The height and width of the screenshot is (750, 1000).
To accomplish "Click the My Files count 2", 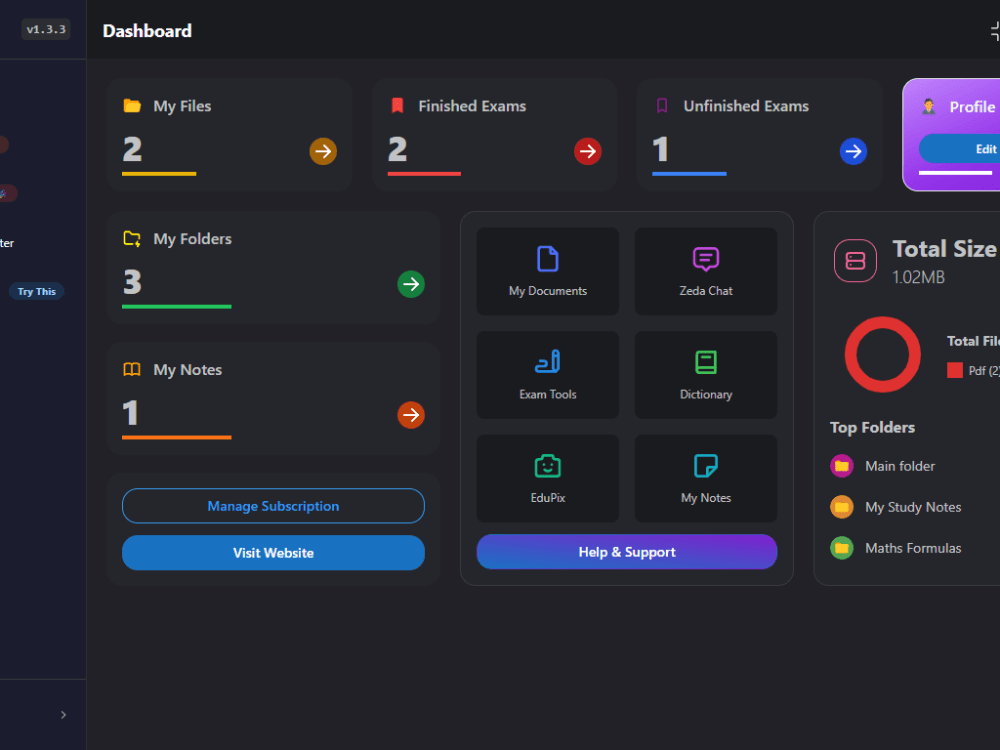I will pos(133,150).
